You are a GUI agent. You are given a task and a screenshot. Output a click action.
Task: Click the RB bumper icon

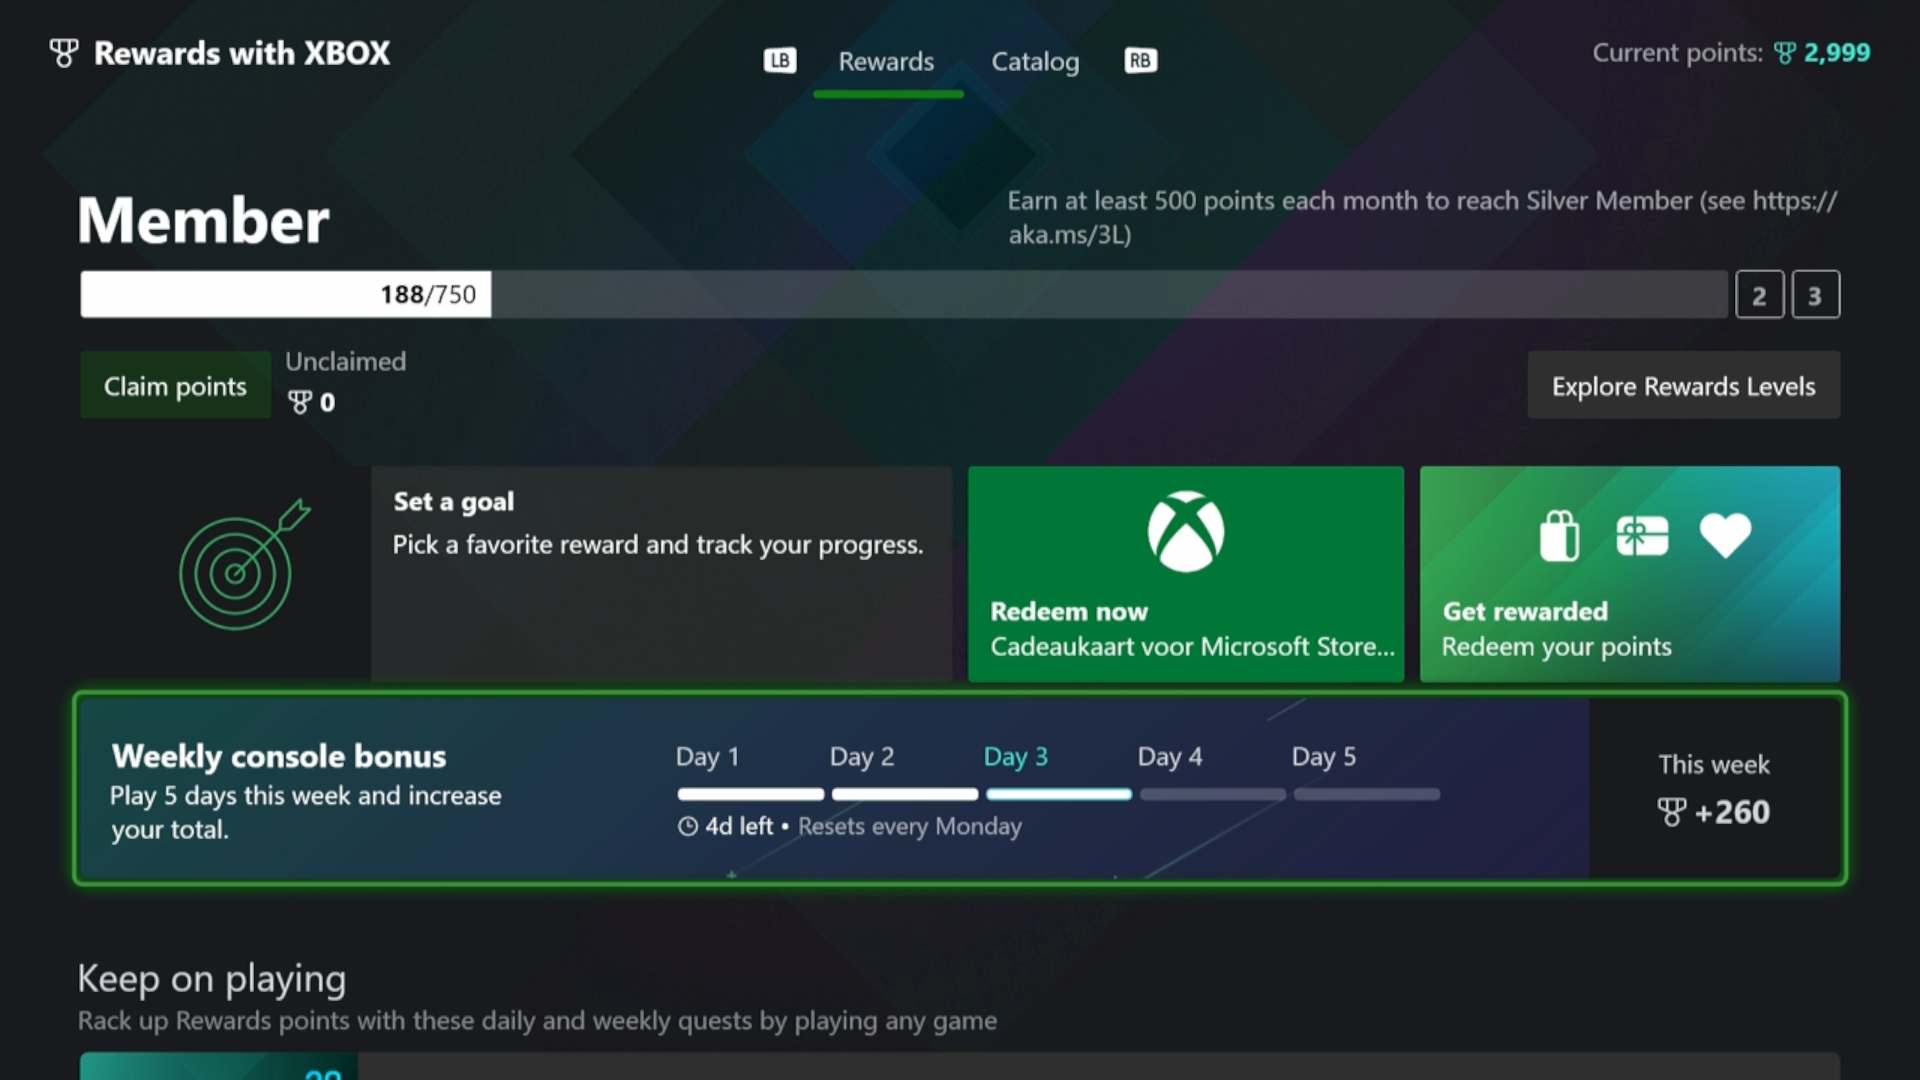click(1141, 61)
